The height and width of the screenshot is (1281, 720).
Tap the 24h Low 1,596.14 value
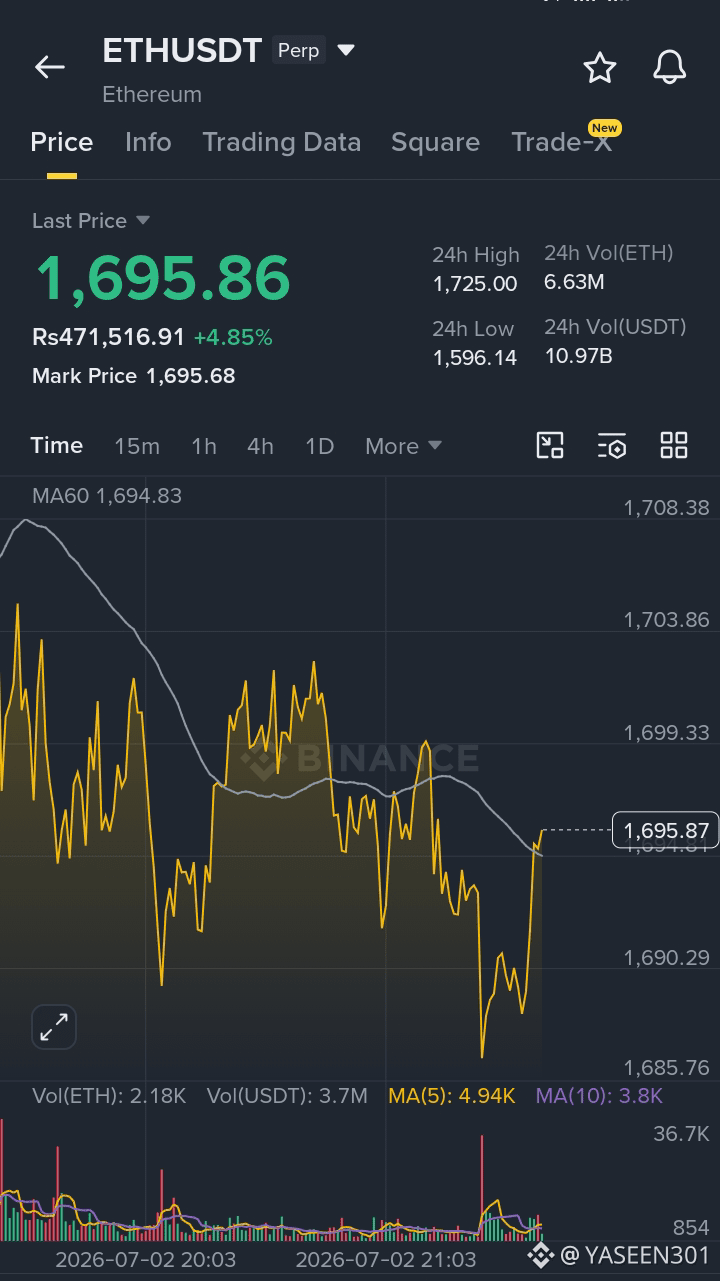coord(475,358)
